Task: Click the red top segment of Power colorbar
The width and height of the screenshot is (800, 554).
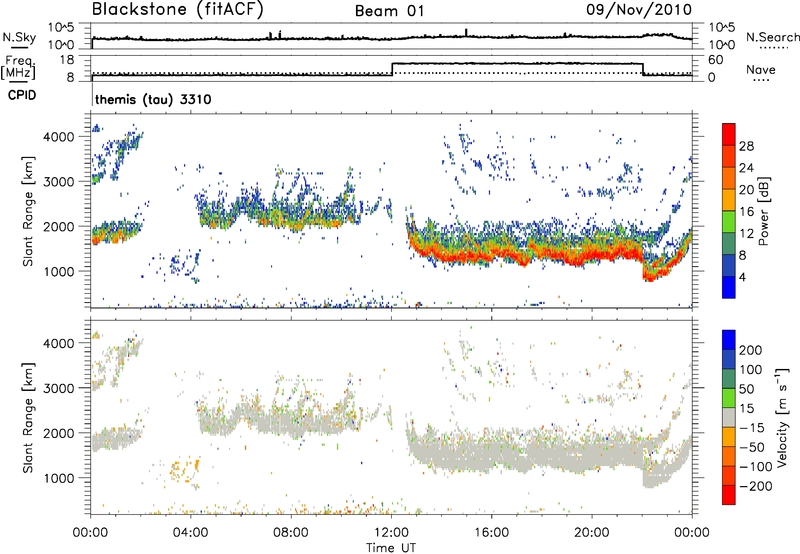Action: tap(729, 135)
